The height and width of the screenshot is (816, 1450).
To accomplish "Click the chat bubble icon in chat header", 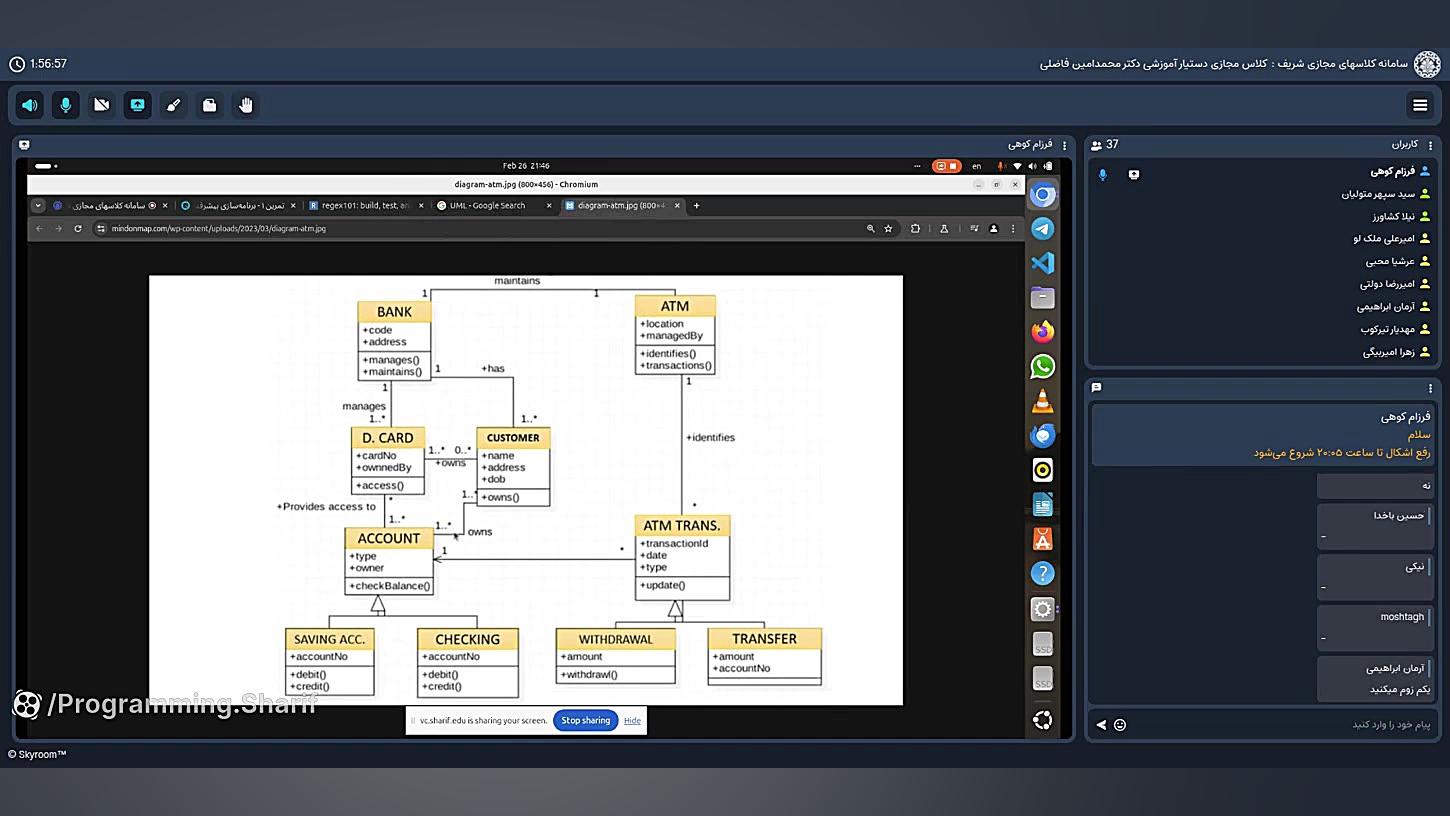I will (x=1096, y=387).
